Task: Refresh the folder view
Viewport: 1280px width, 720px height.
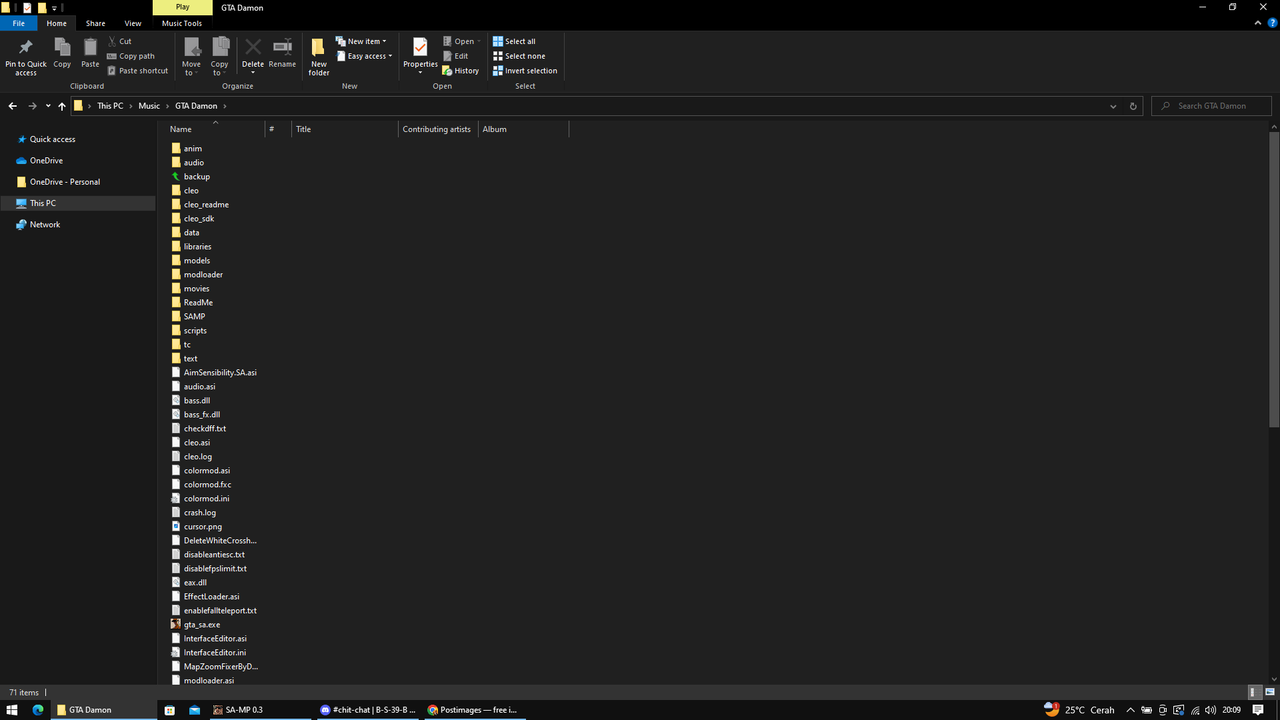Action: pyautogui.click(x=1133, y=106)
